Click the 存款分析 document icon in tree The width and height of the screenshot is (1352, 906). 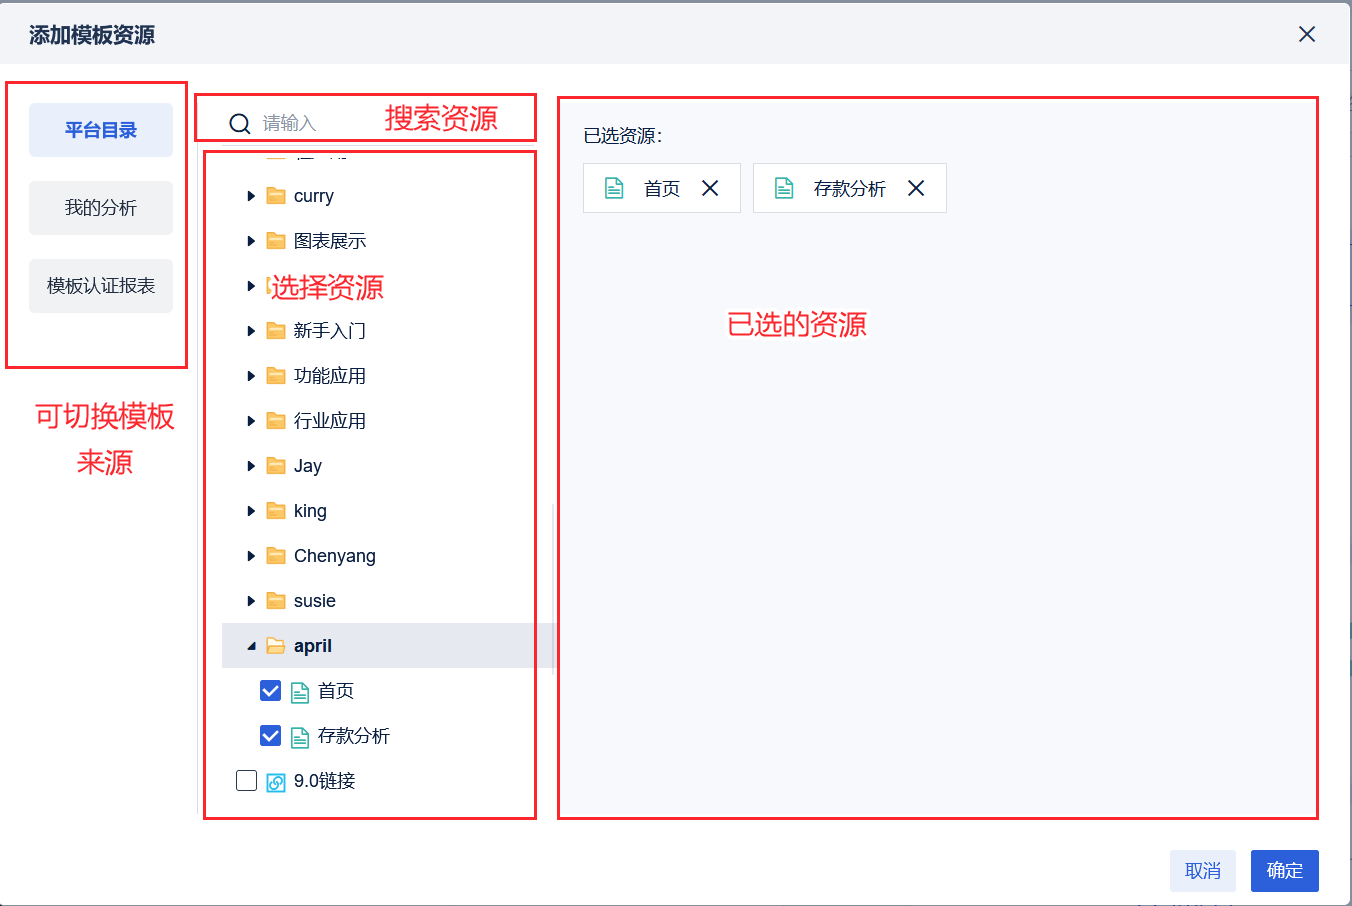299,737
